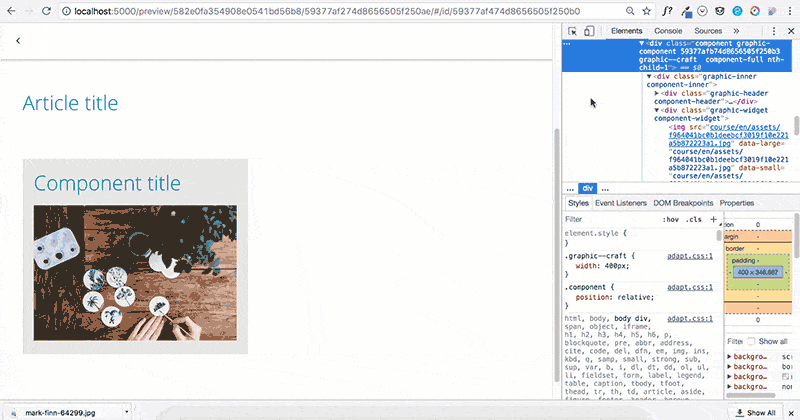Screen dimensions: 800x420
Task: View site information icon in address bar
Action: [x=66, y=11]
